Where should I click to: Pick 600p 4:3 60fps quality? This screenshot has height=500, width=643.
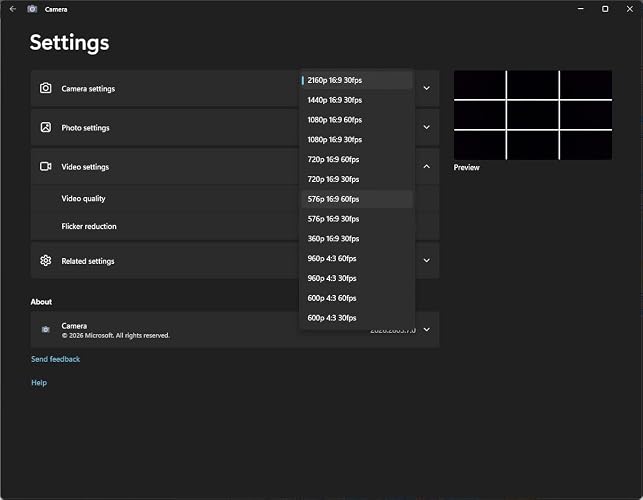click(356, 298)
